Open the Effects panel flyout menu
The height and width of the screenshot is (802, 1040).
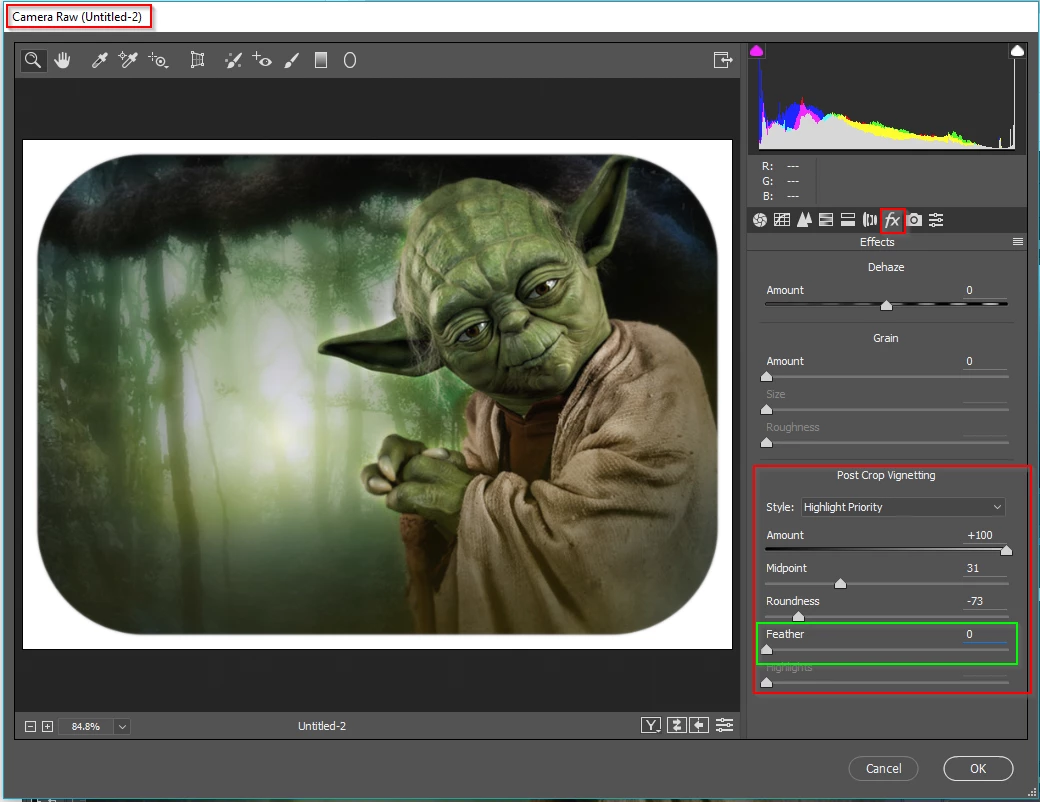1017,242
